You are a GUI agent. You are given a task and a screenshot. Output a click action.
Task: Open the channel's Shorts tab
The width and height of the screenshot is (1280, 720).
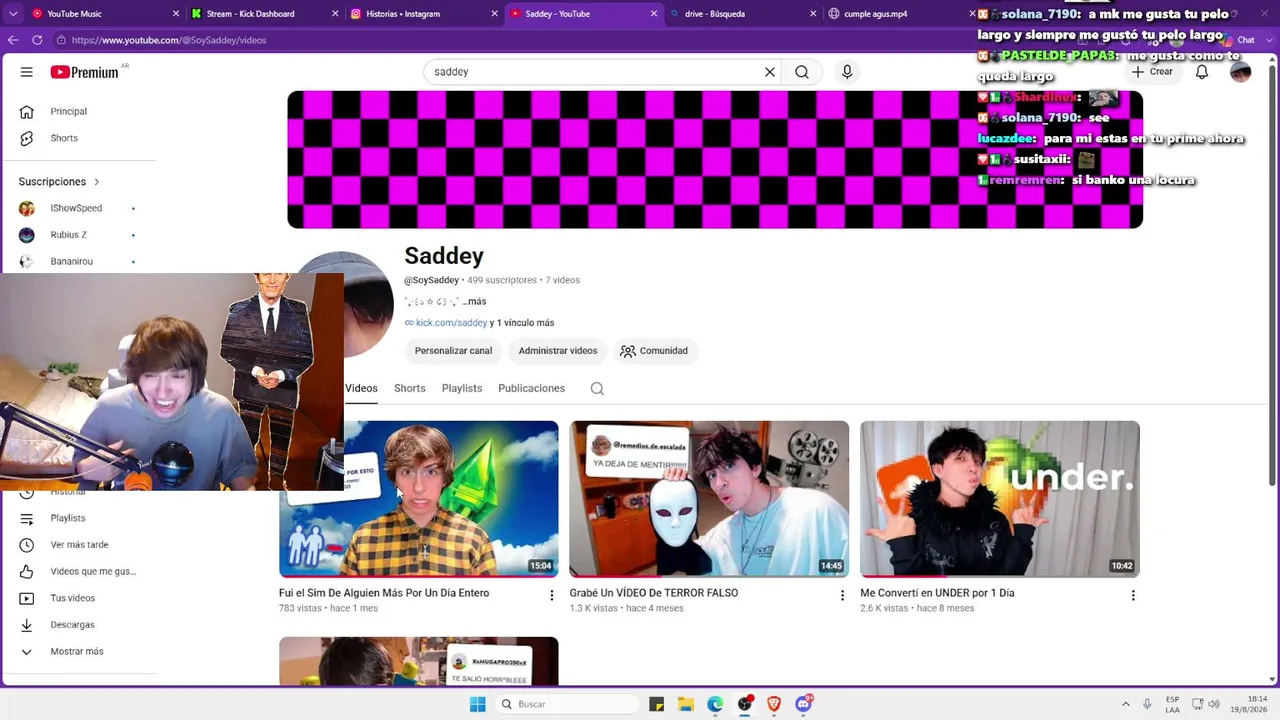click(410, 388)
